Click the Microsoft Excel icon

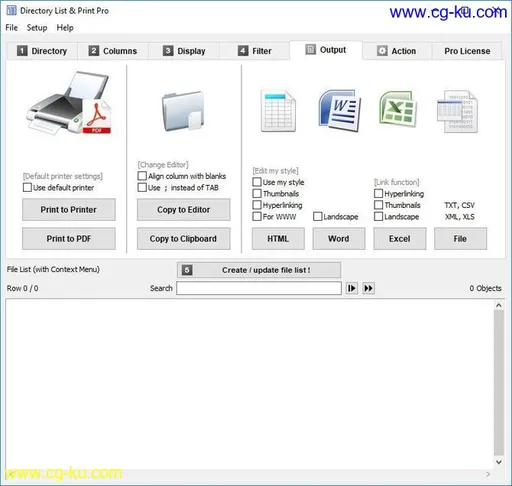(398, 109)
